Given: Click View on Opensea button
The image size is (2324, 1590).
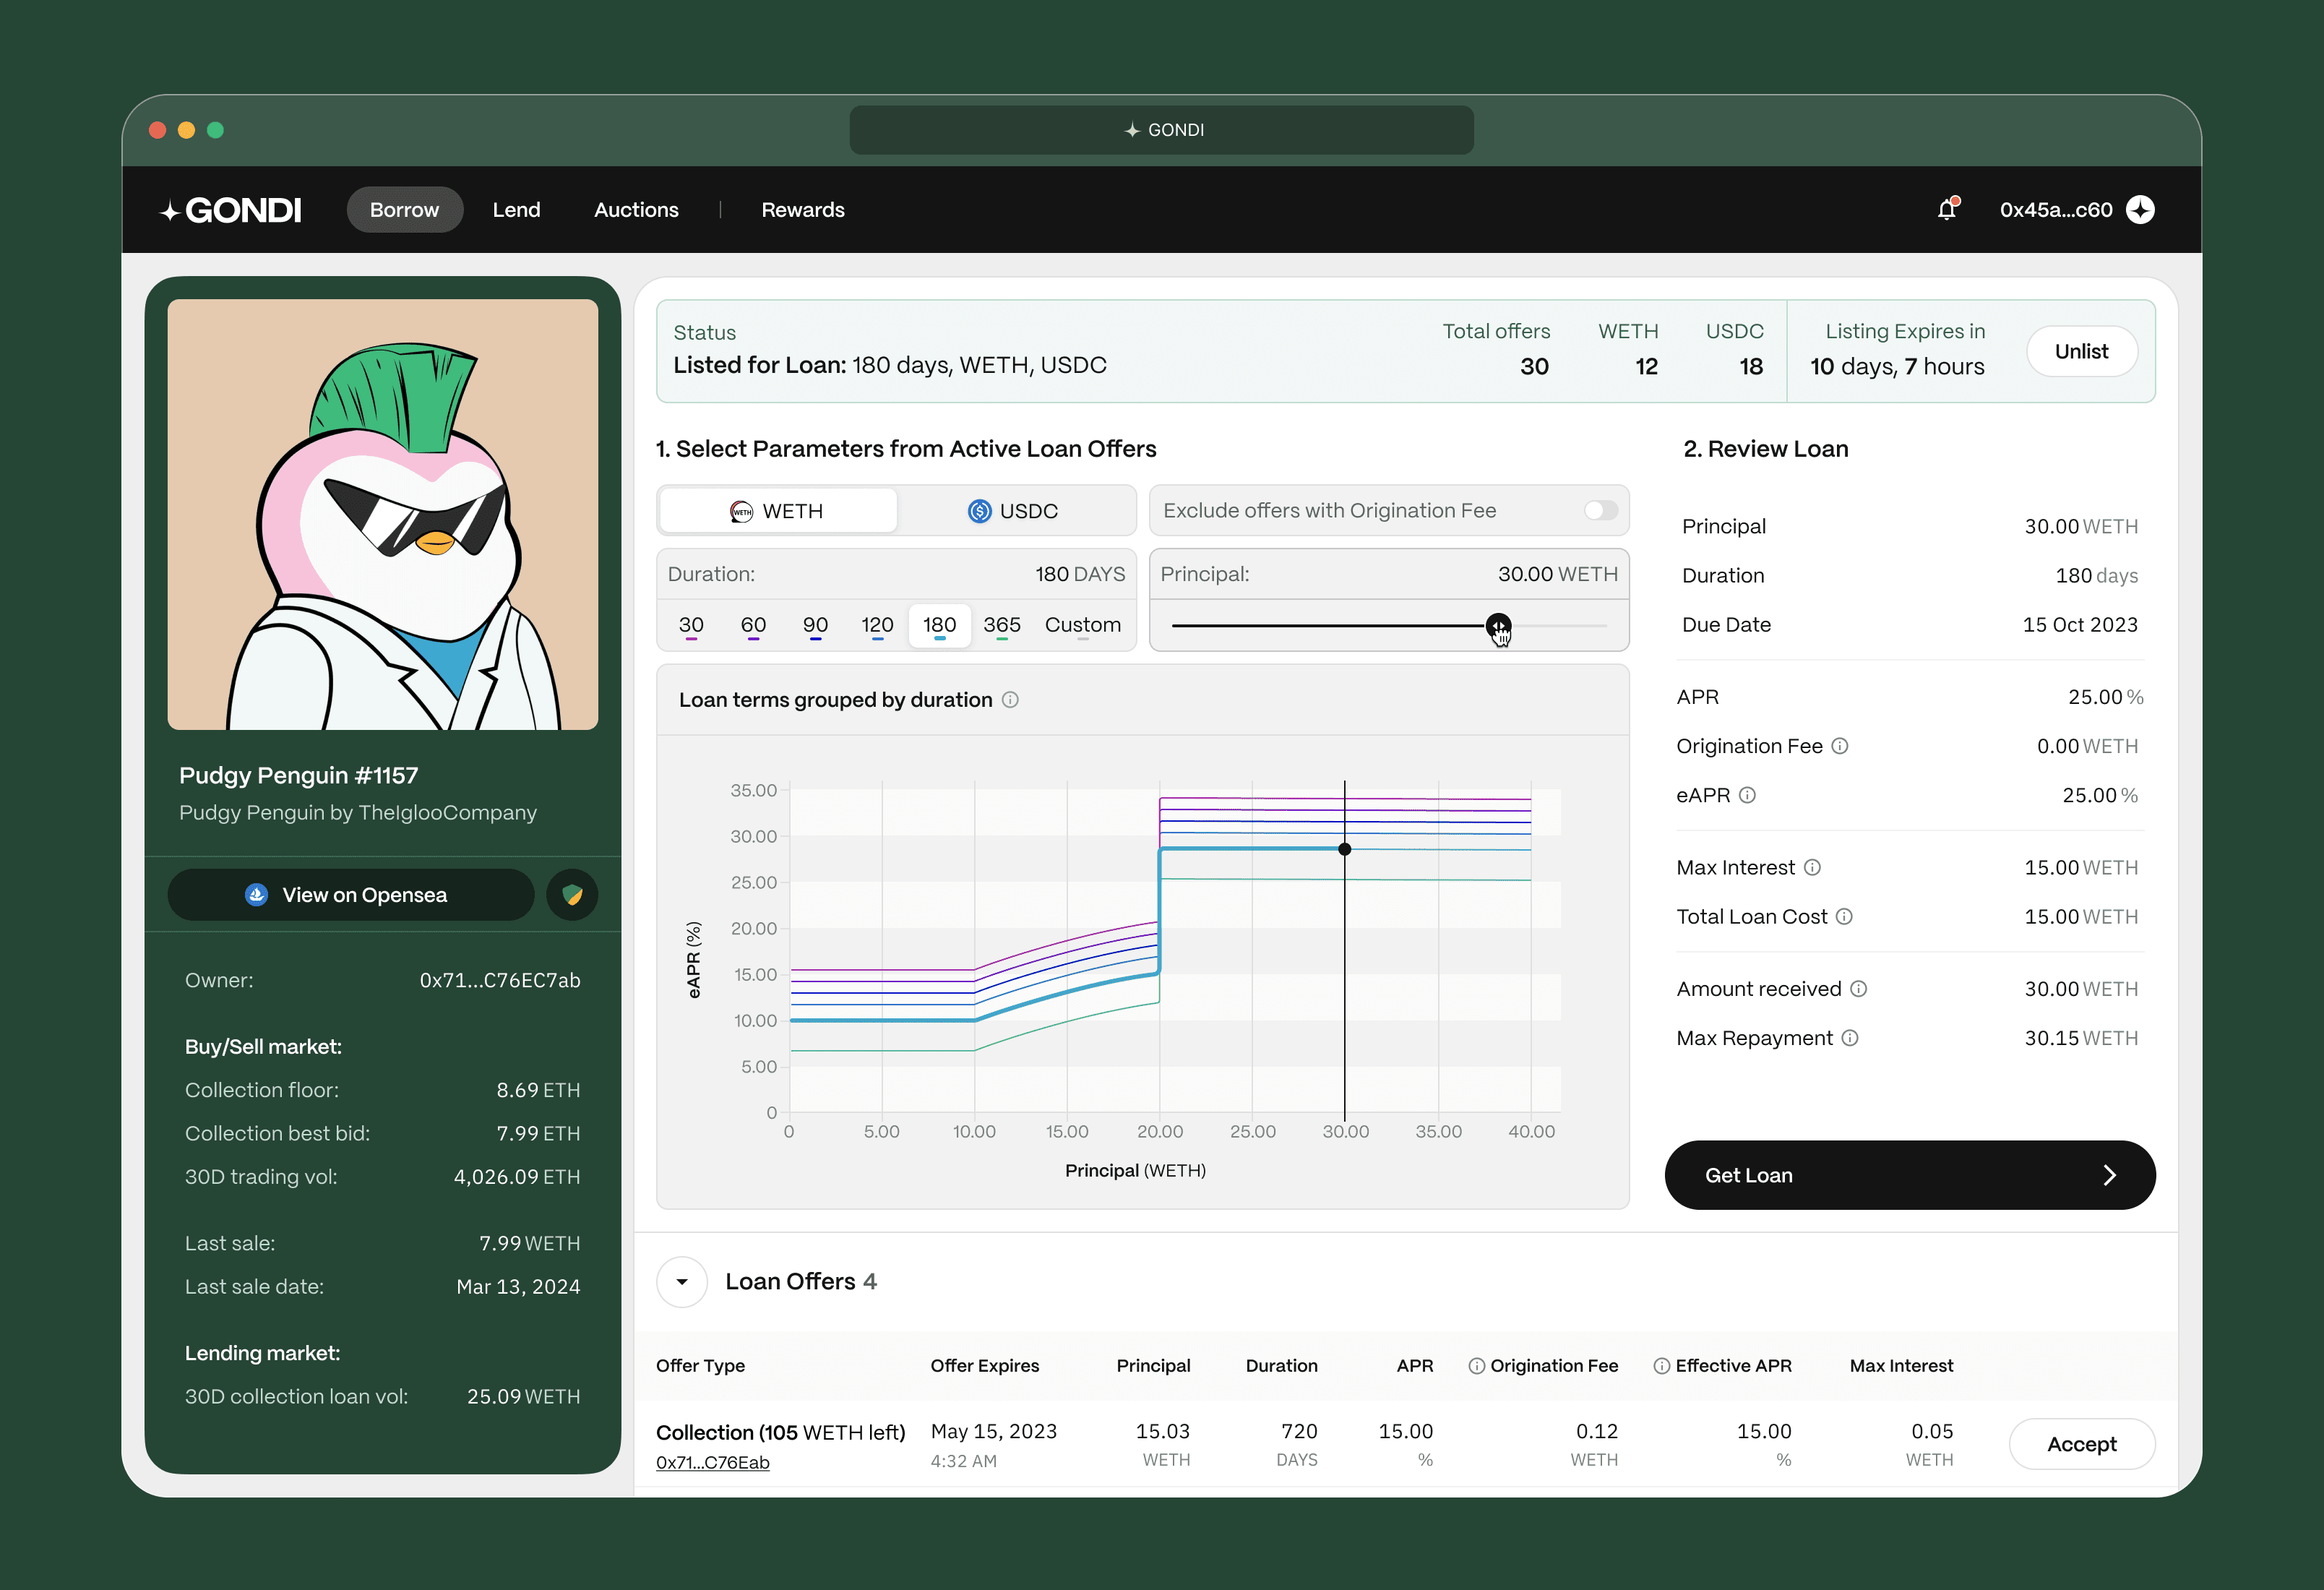Looking at the screenshot, I should (350, 894).
